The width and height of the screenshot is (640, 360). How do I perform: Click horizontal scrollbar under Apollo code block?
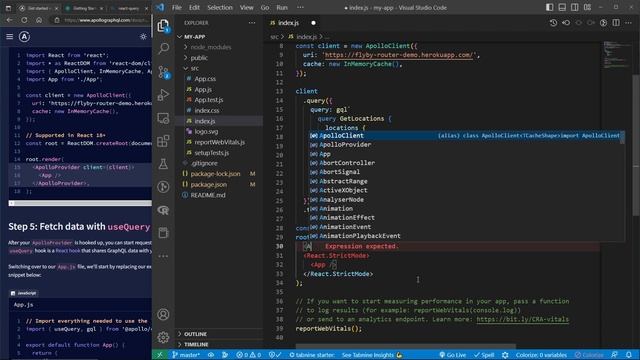[80, 203]
